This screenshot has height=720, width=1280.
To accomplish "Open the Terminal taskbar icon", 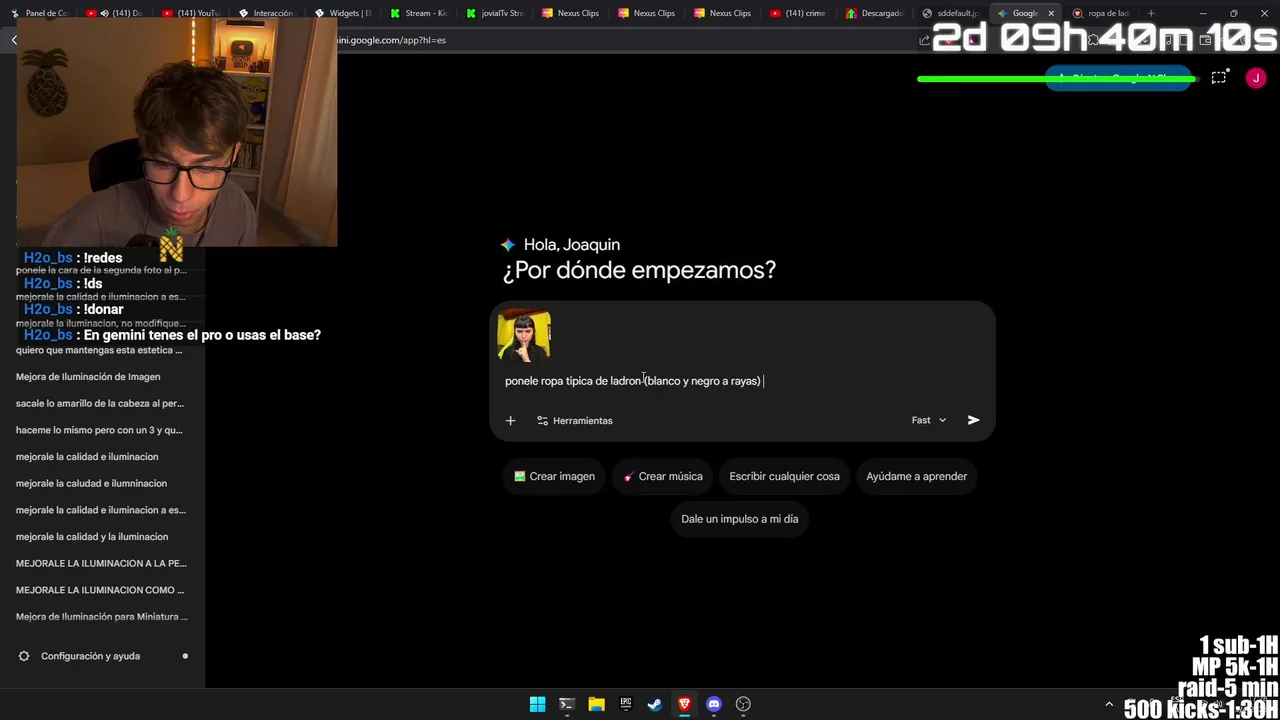I will tap(566, 704).
